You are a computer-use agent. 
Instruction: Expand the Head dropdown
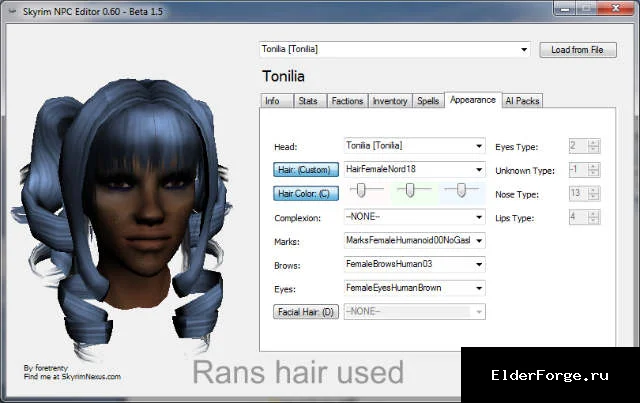479,146
